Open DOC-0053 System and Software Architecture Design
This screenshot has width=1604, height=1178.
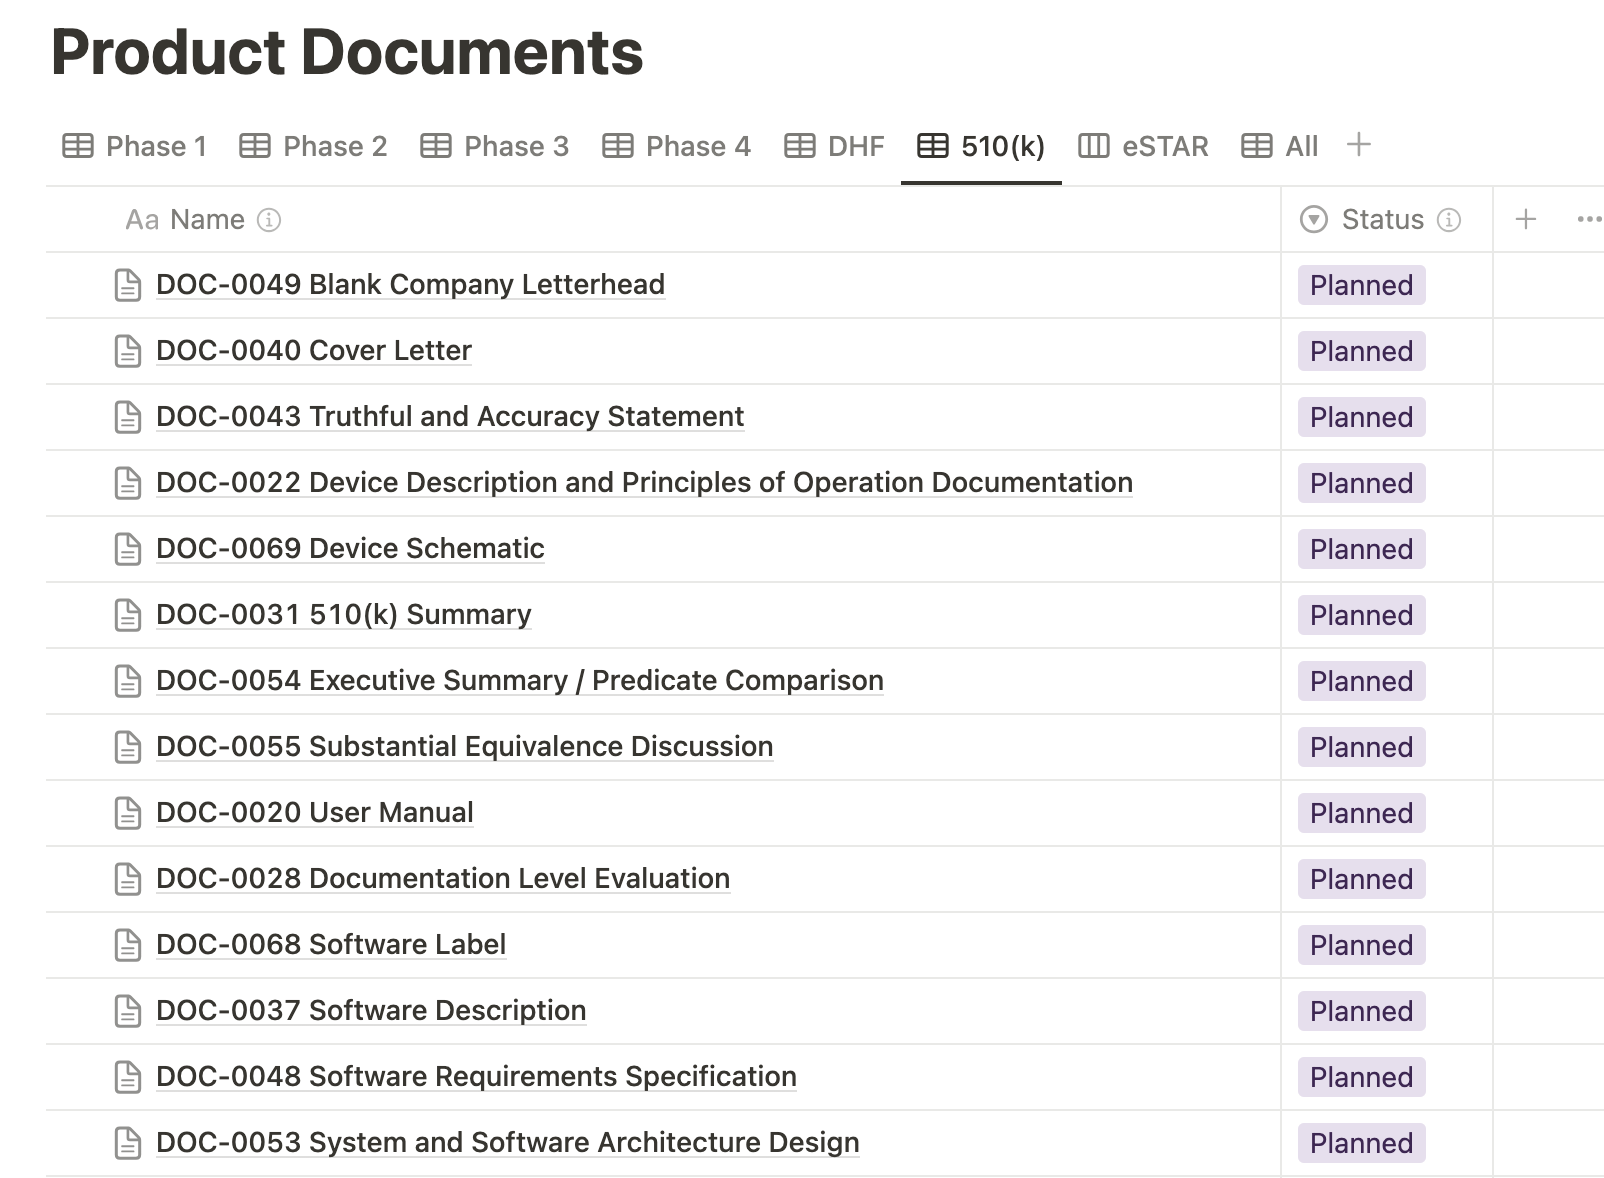click(507, 1143)
